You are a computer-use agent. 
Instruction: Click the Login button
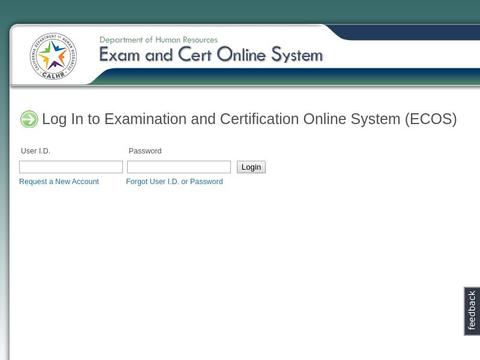251,167
